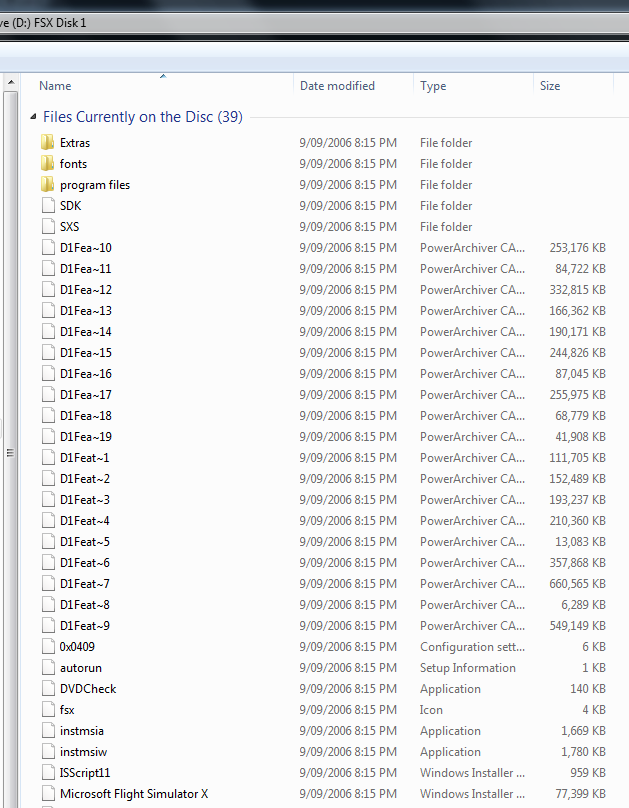Click the DVDCheck application icon

(48, 688)
